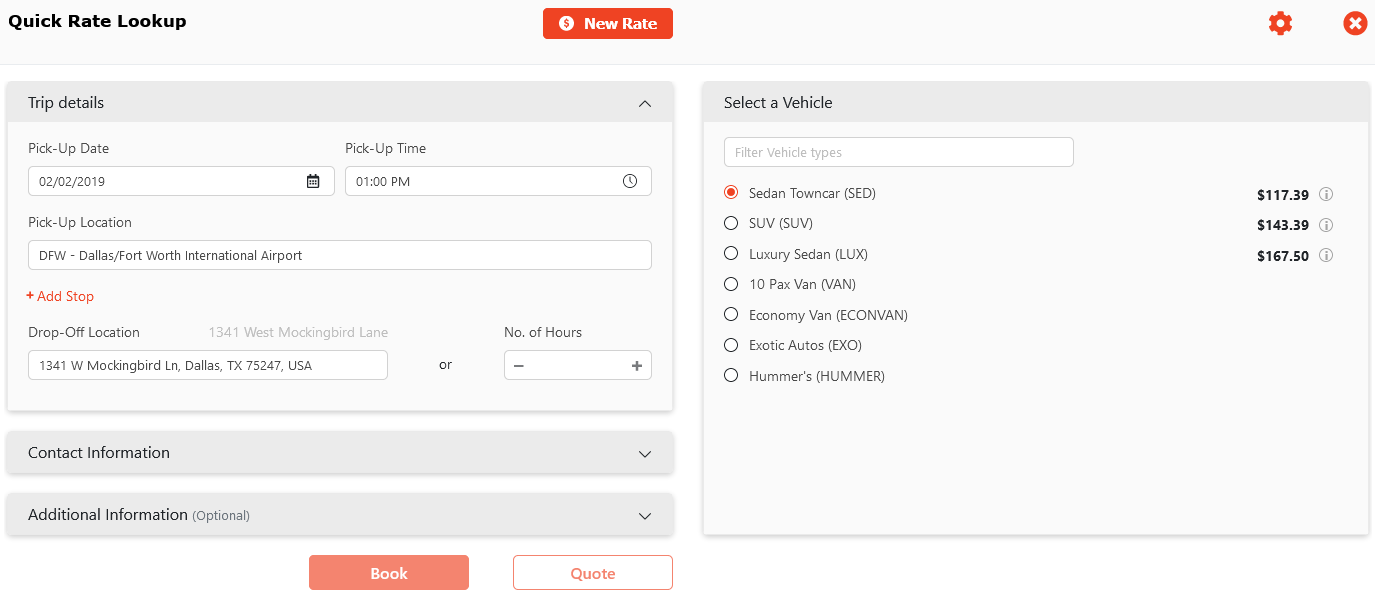Select the SUV (SUV) radio button

[x=731, y=223]
